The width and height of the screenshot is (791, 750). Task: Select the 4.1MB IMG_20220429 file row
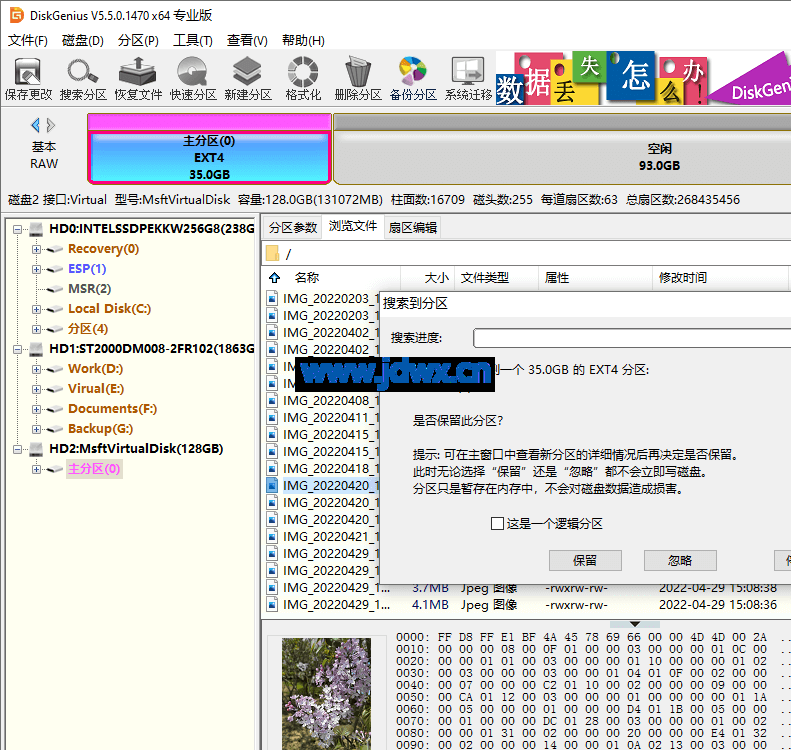pos(526,605)
